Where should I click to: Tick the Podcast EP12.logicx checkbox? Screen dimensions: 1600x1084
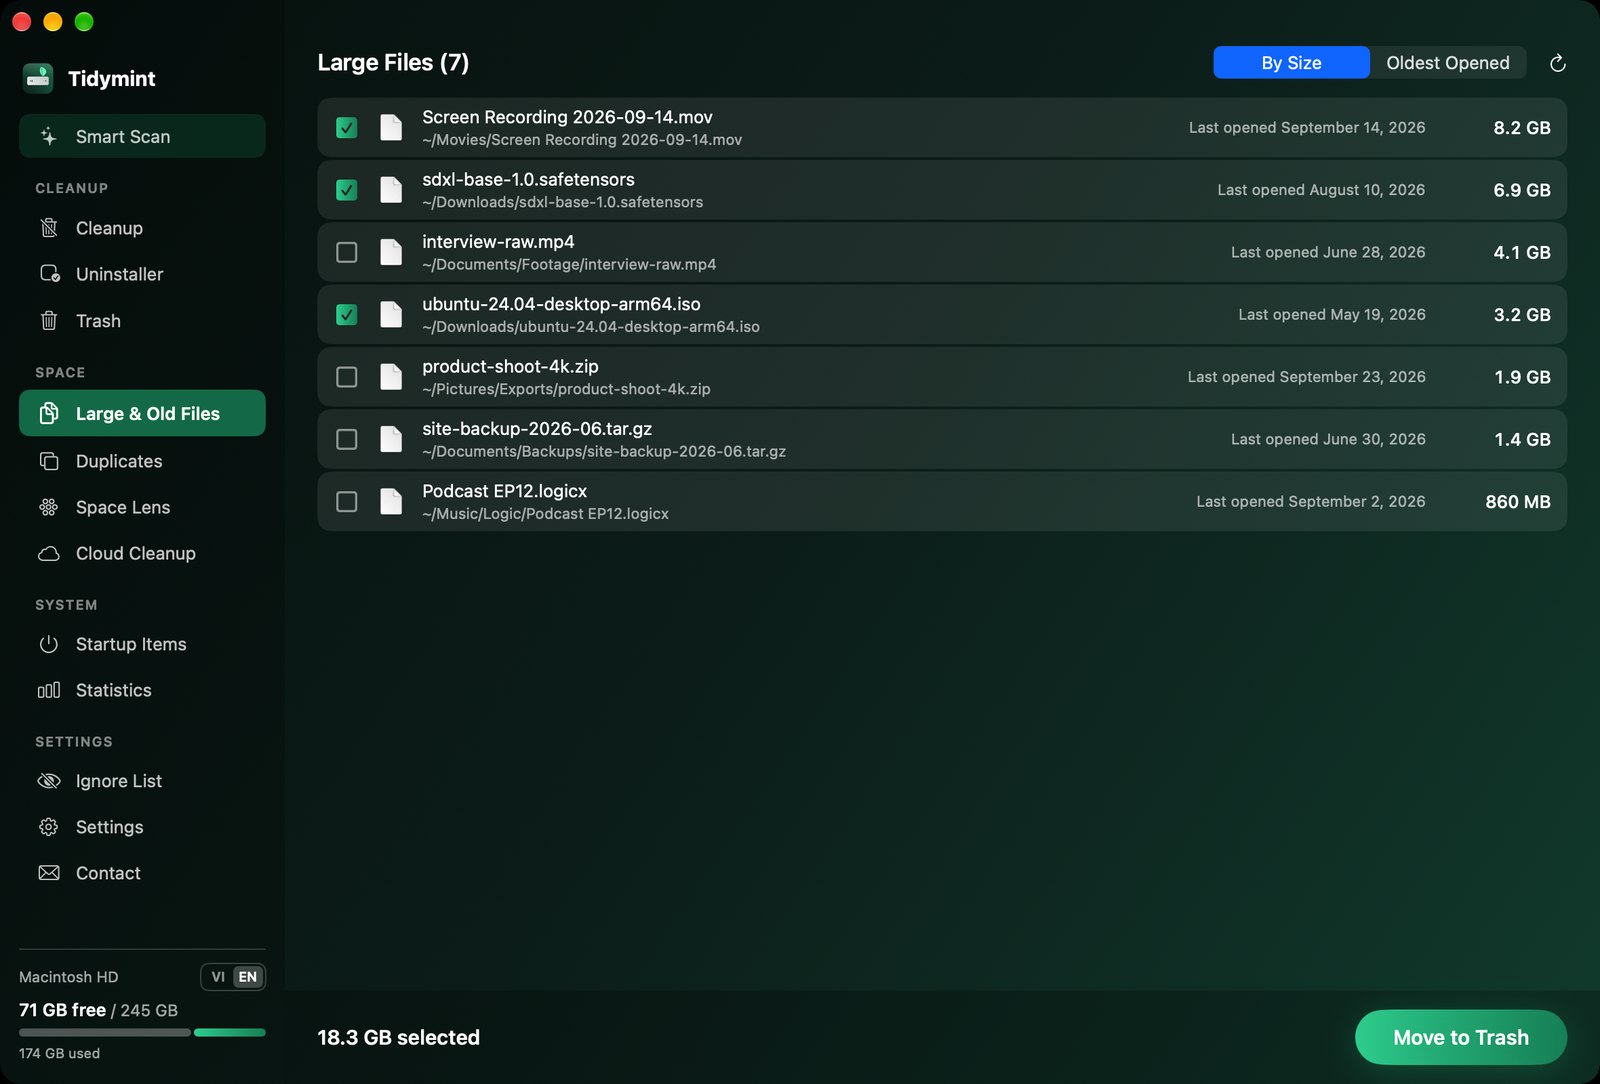(x=346, y=501)
